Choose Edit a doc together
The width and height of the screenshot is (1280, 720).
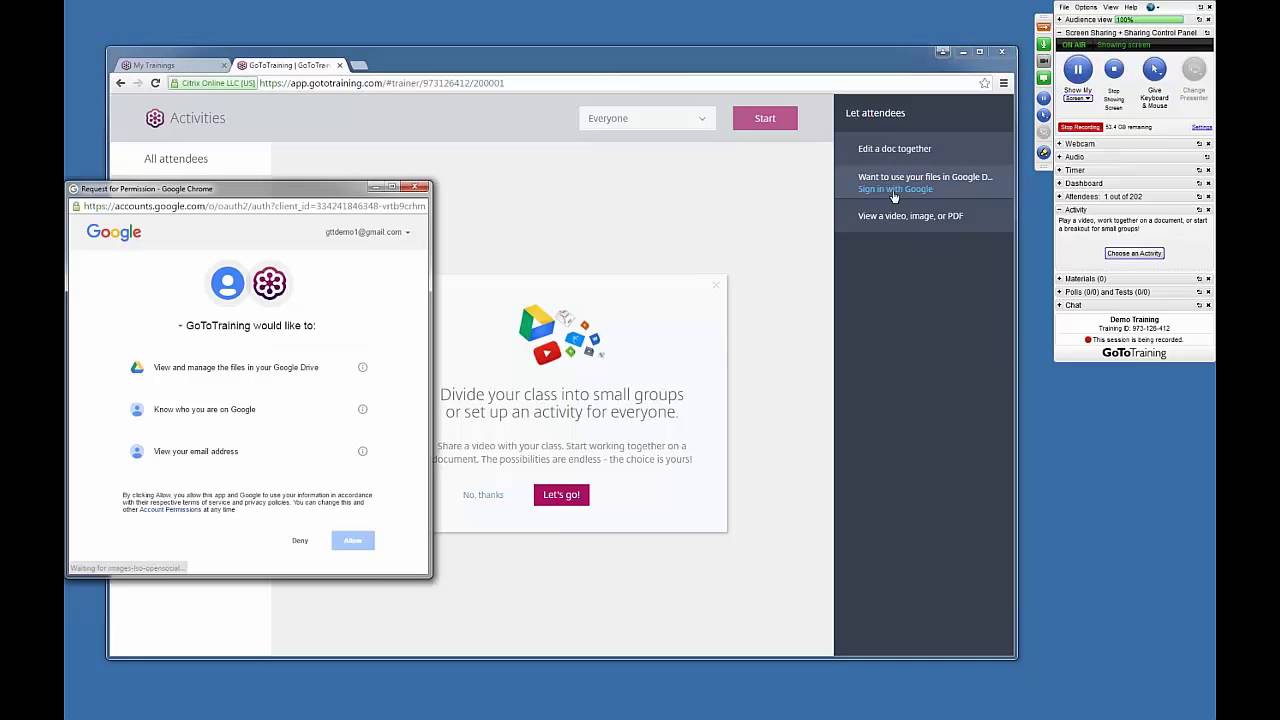click(x=895, y=149)
